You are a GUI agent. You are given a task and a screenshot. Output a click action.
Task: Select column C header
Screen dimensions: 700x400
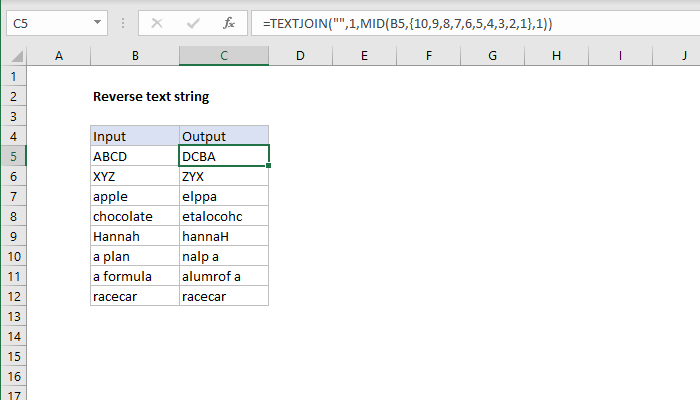224,57
